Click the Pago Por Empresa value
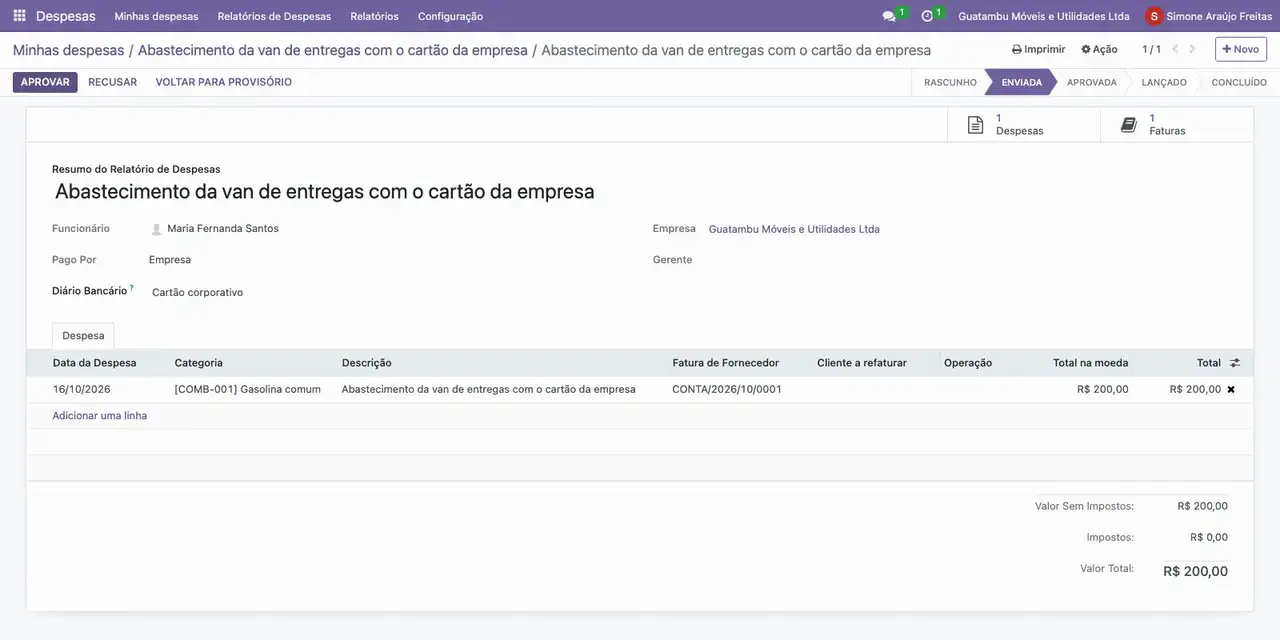1280x640 pixels. (170, 260)
